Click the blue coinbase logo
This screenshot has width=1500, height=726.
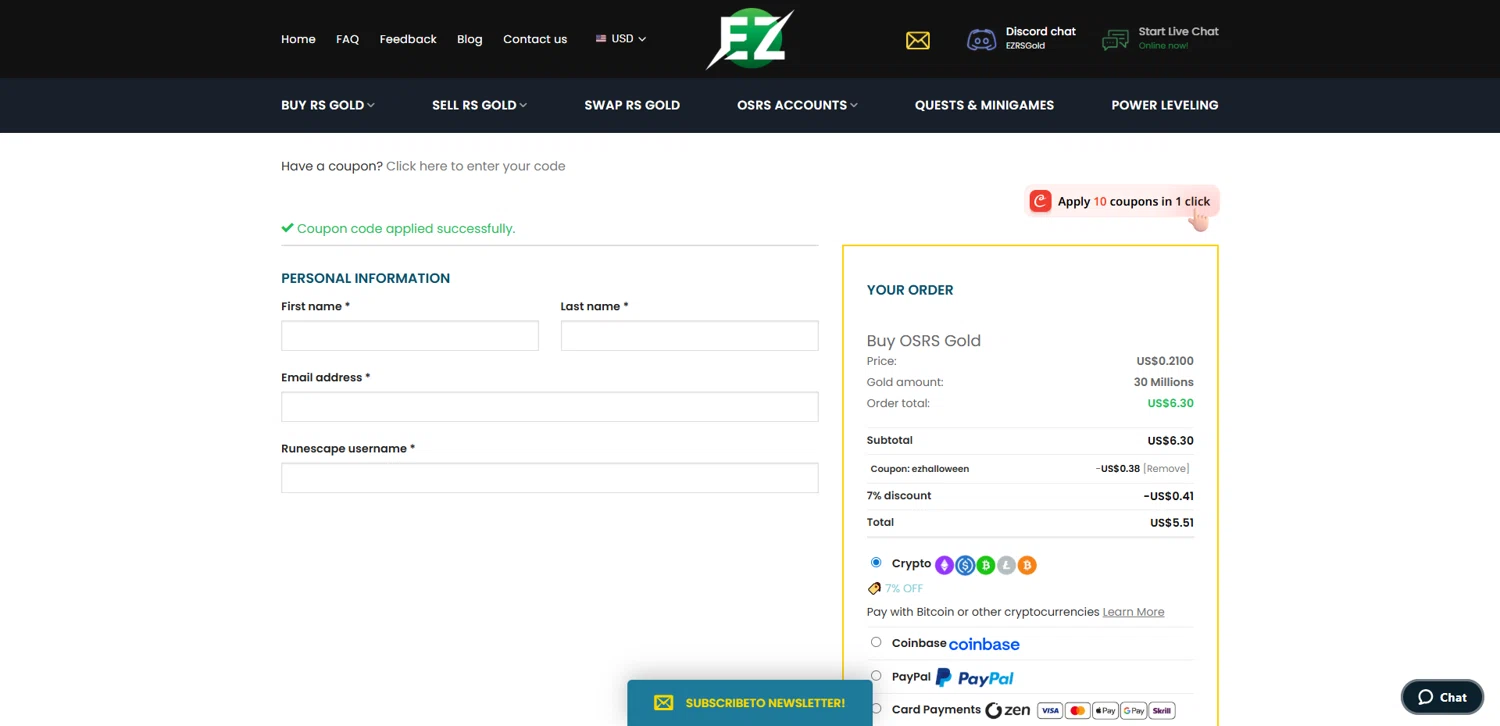(x=984, y=644)
